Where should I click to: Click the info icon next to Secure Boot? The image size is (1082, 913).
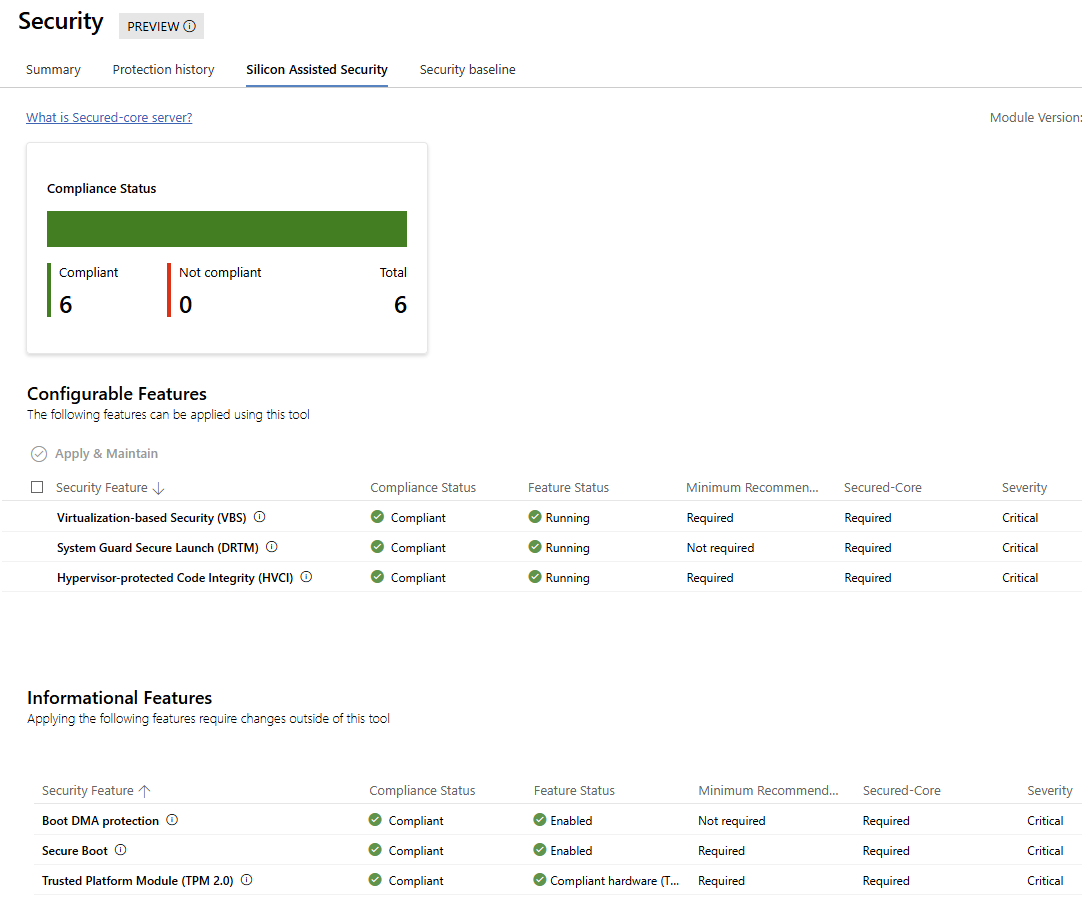point(121,850)
